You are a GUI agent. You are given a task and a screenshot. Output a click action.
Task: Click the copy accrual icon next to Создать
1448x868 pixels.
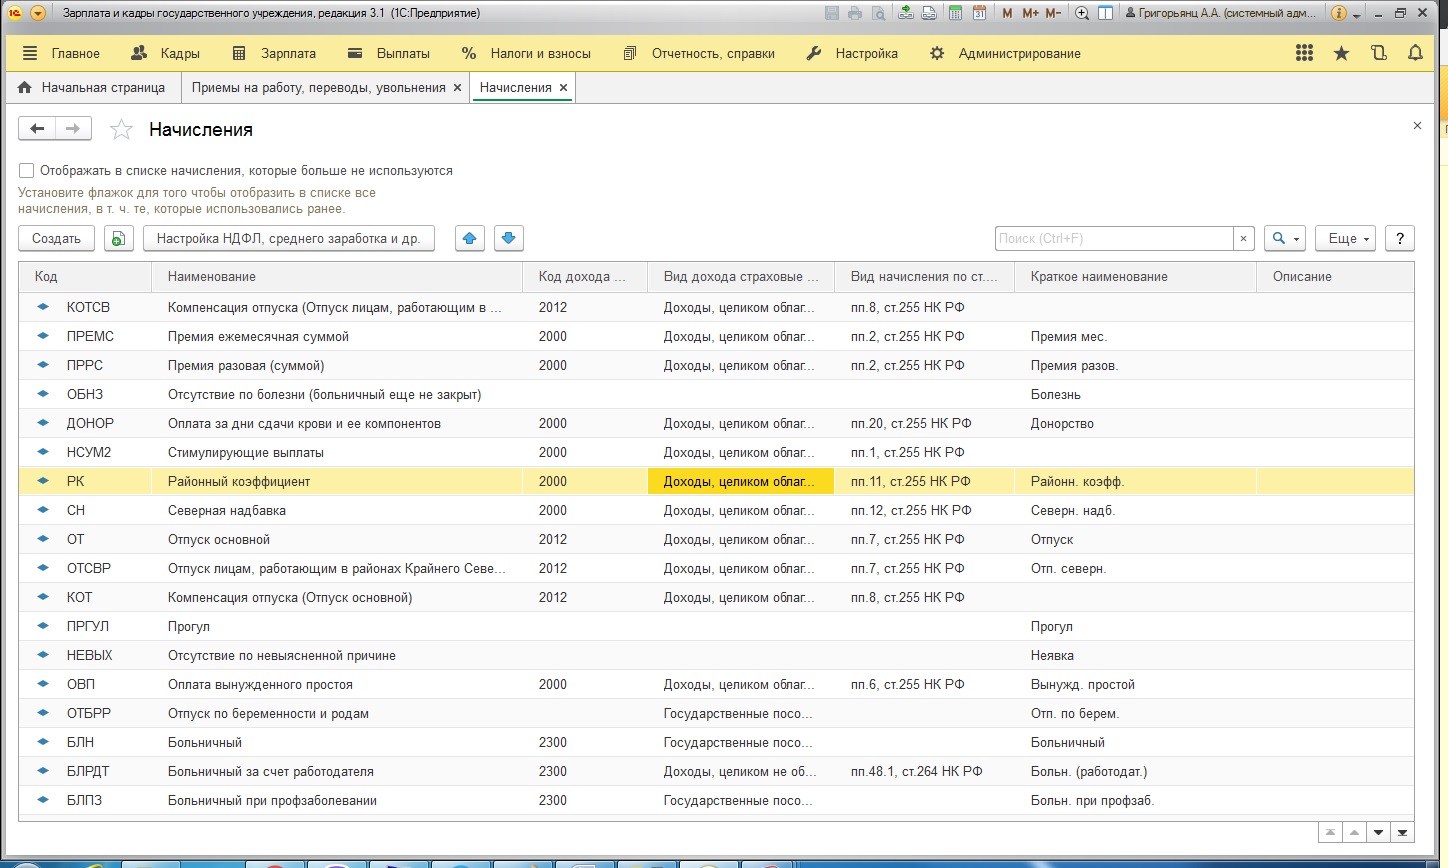[118, 239]
